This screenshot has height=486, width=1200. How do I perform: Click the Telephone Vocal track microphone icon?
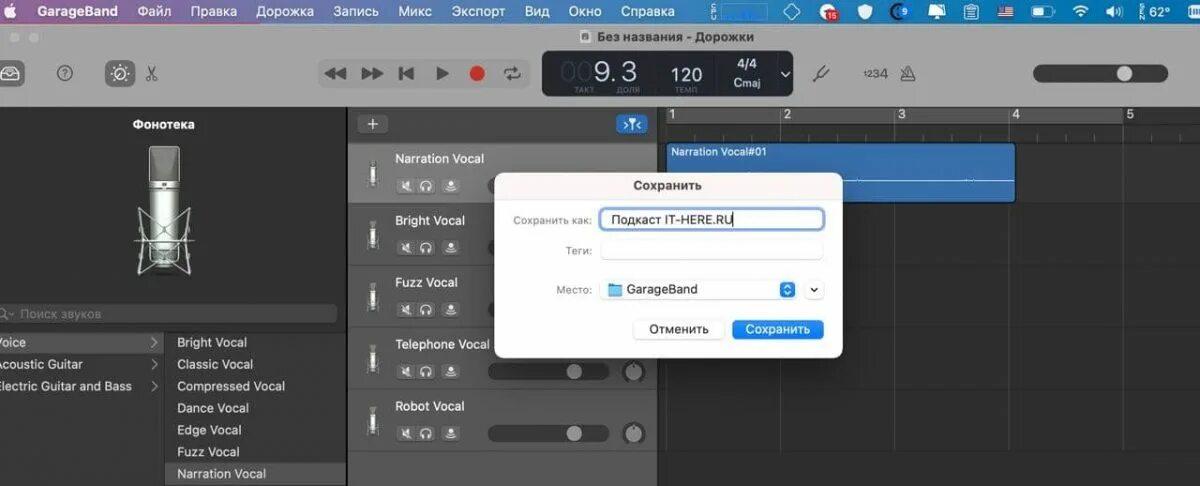[x=373, y=359]
